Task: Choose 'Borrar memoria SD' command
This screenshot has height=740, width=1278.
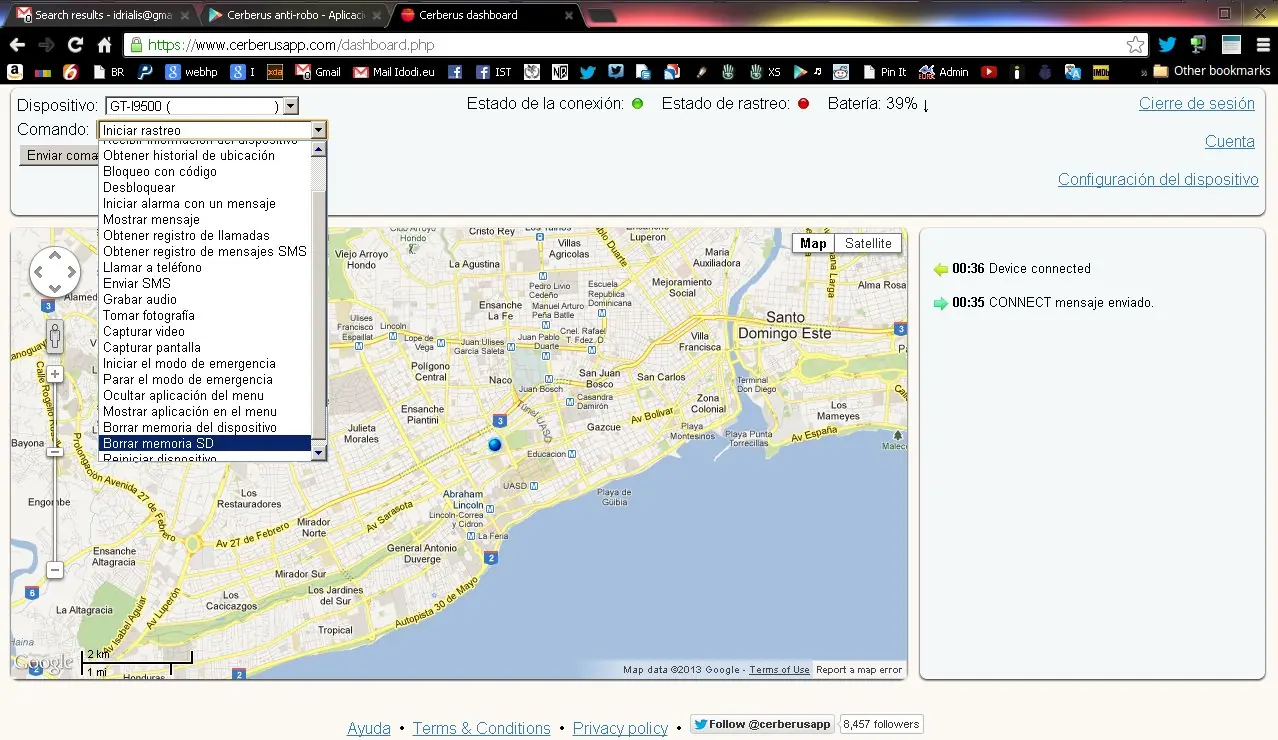Action: [205, 443]
